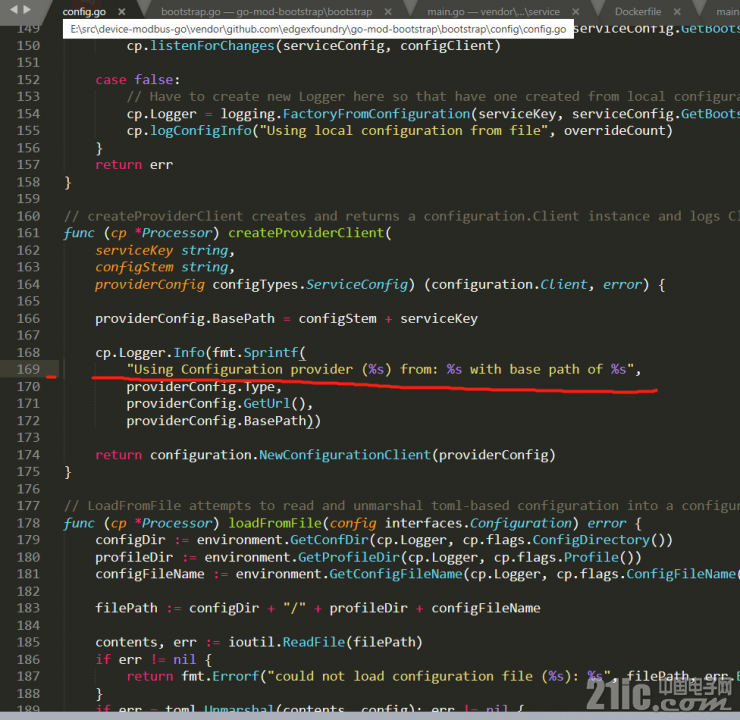Close the main.go service tab
The width and height of the screenshot is (740, 720).
pyautogui.click(x=576, y=12)
